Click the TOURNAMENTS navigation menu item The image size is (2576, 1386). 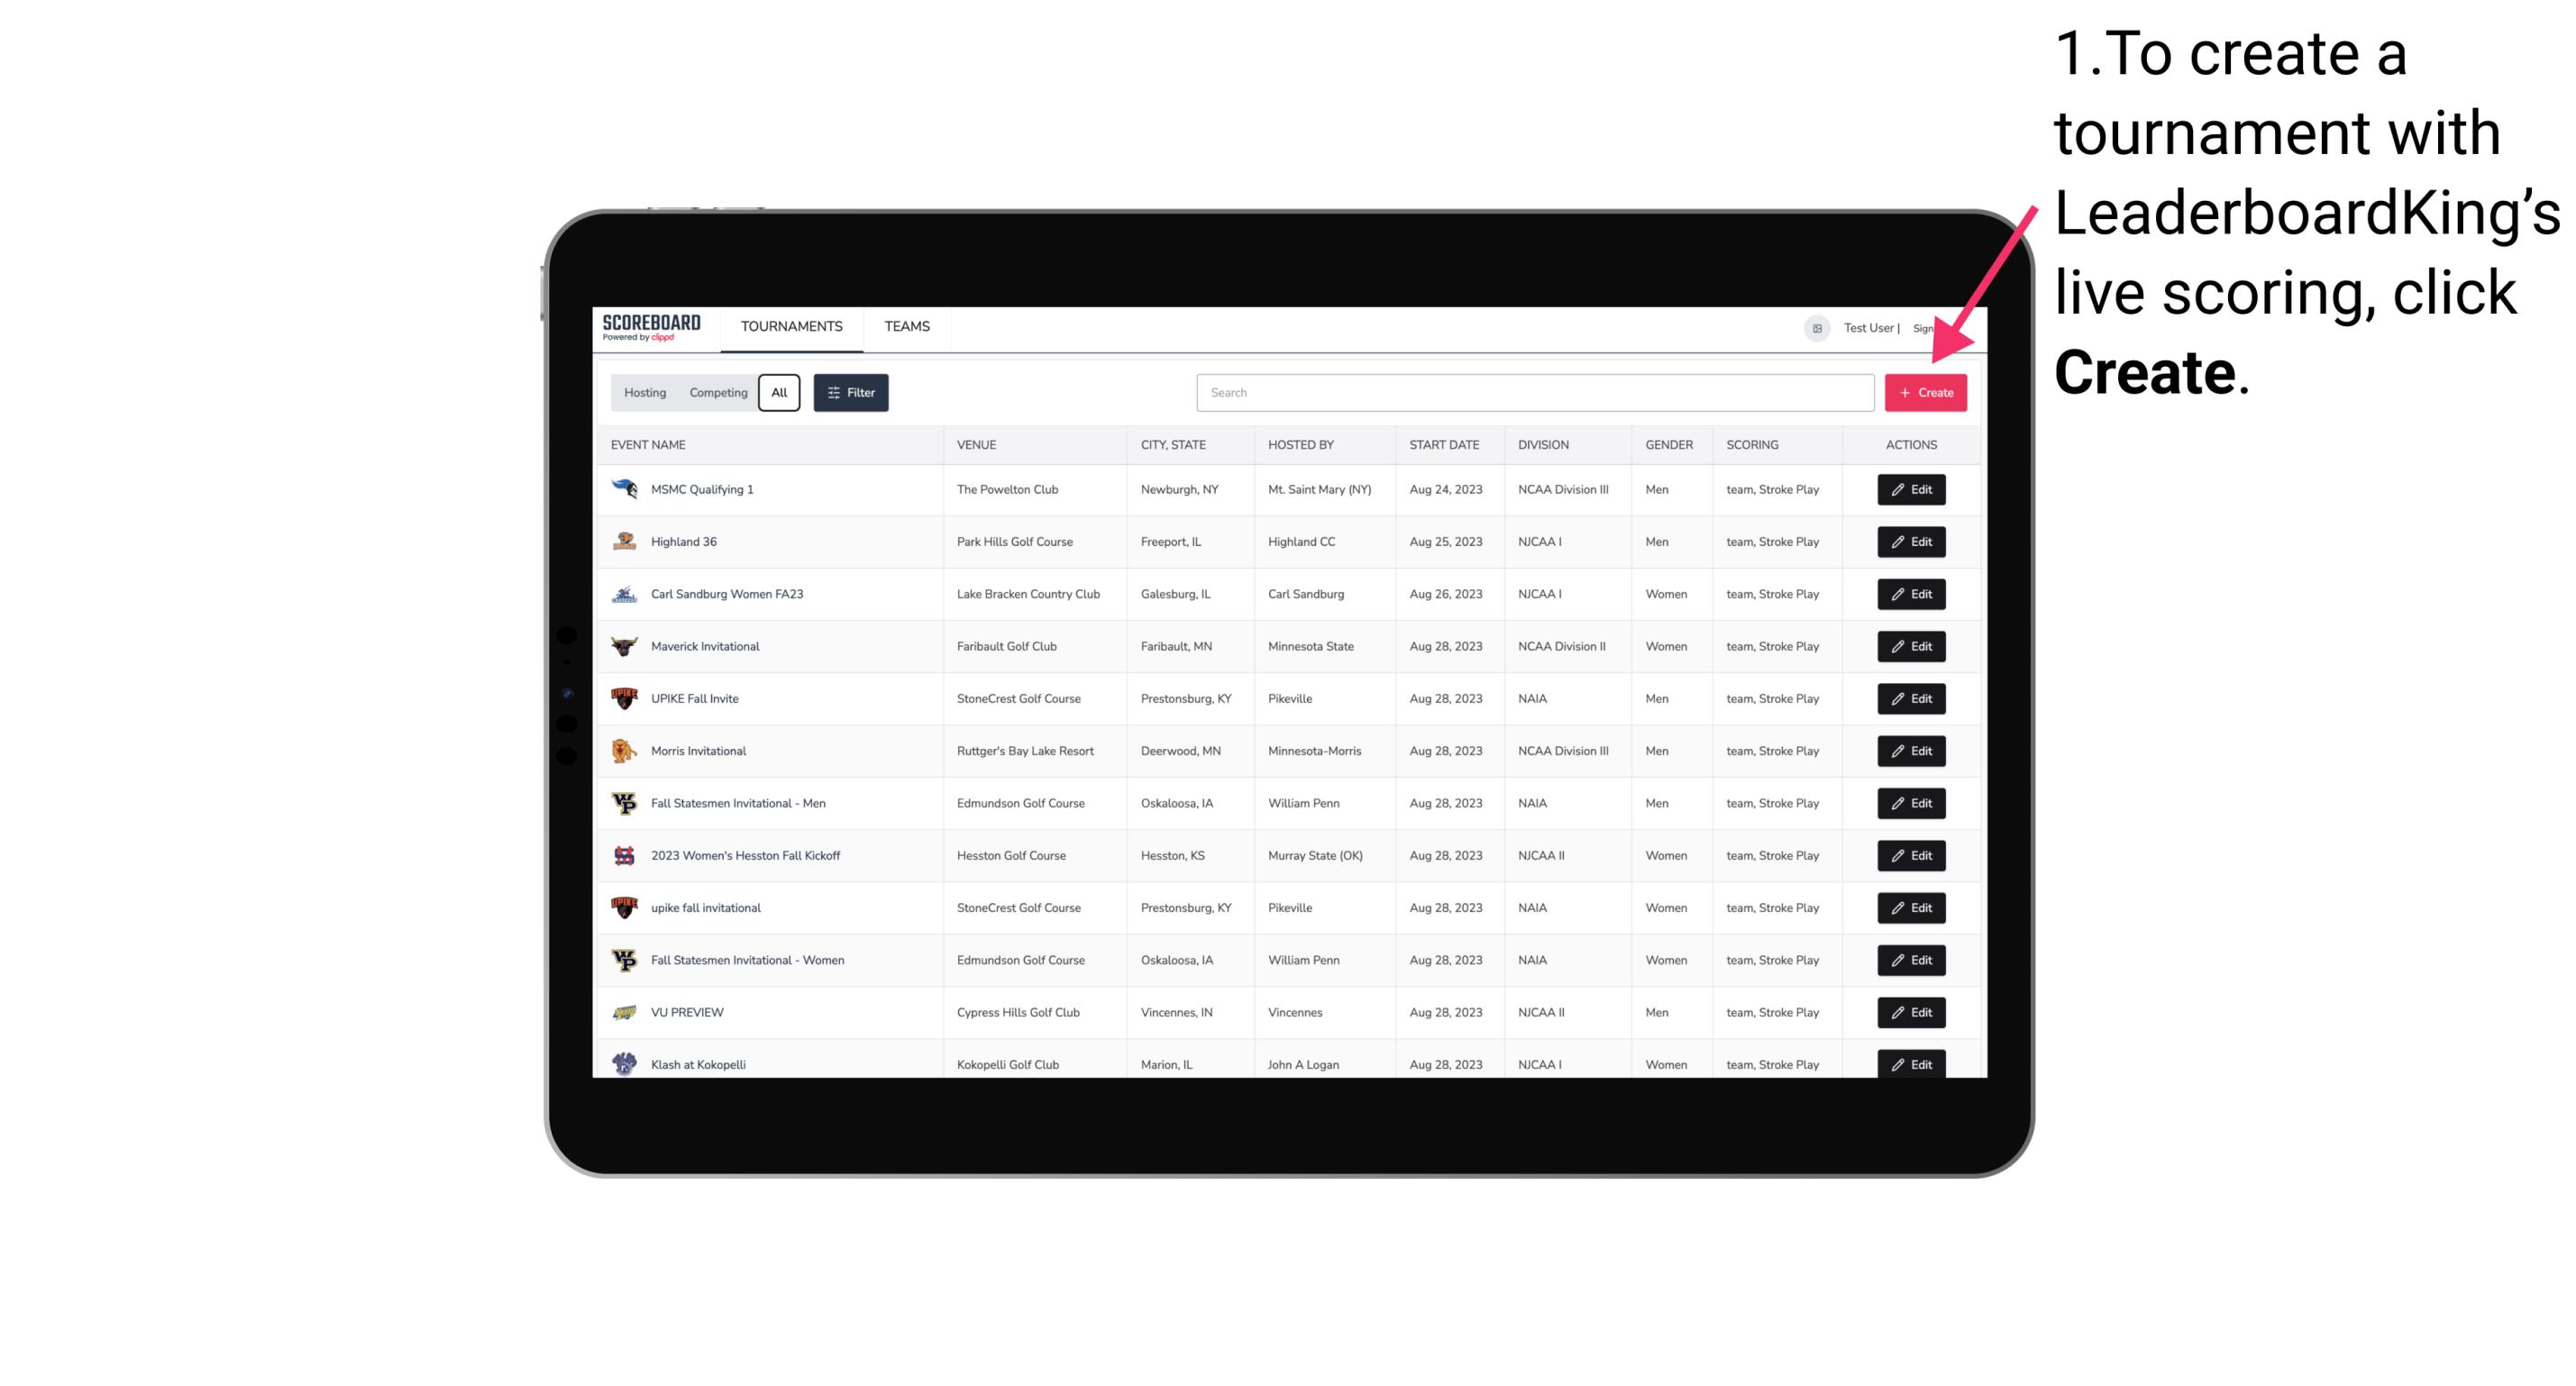pyautogui.click(x=792, y=326)
